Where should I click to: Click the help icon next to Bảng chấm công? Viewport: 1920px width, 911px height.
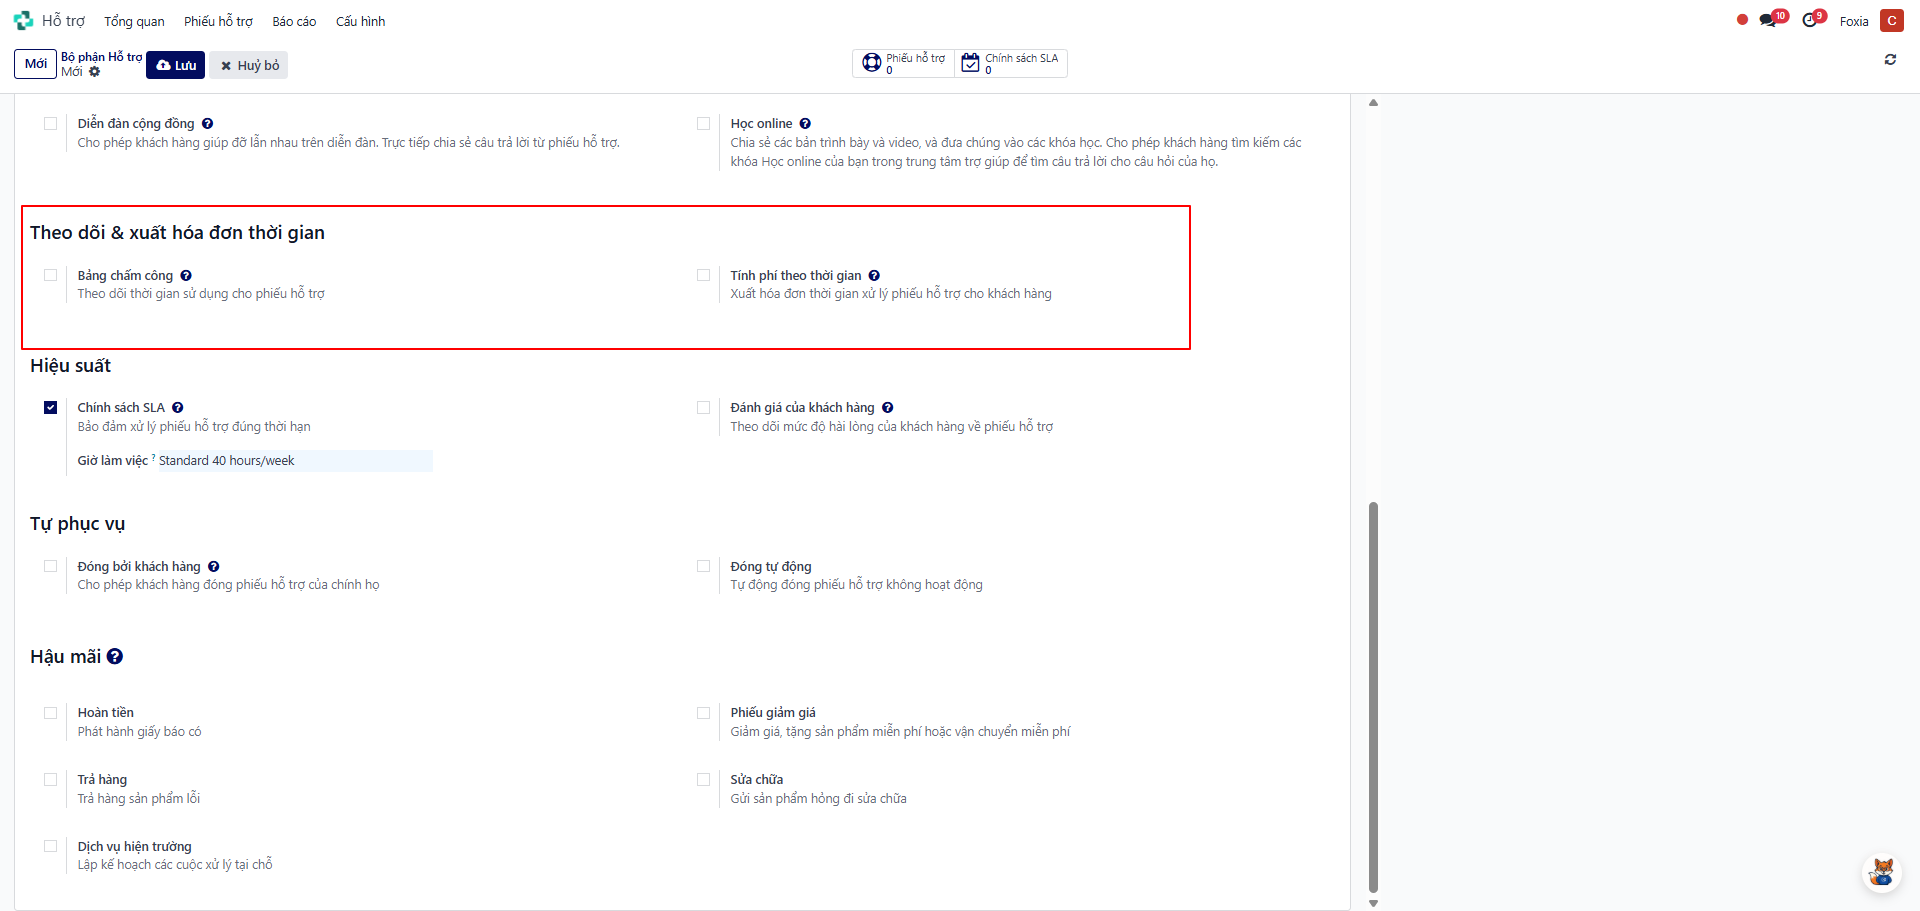pos(186,276)
